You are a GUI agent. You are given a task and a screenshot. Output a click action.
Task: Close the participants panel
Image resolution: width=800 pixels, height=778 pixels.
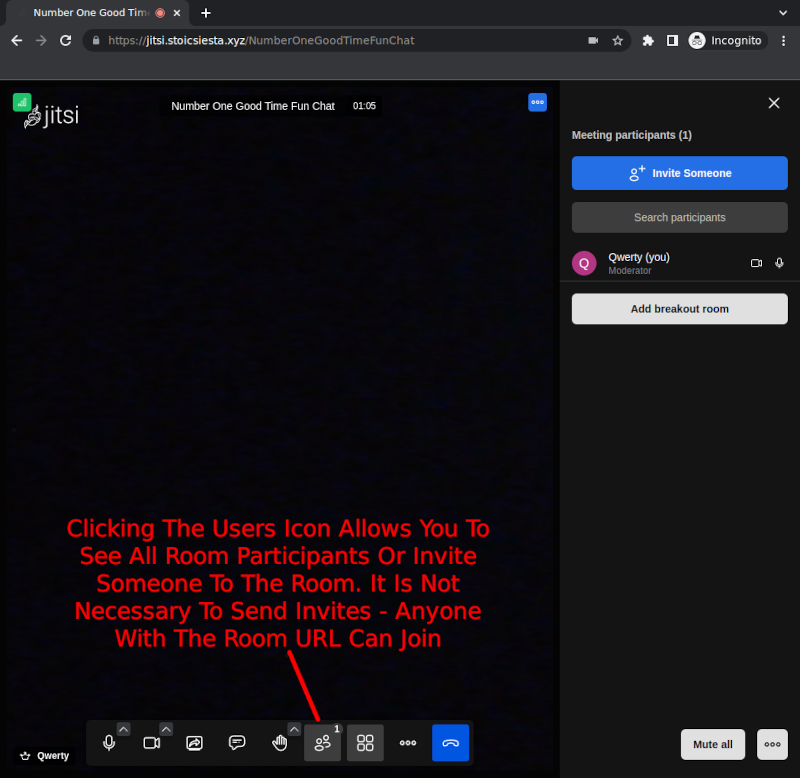click(773, 103)
